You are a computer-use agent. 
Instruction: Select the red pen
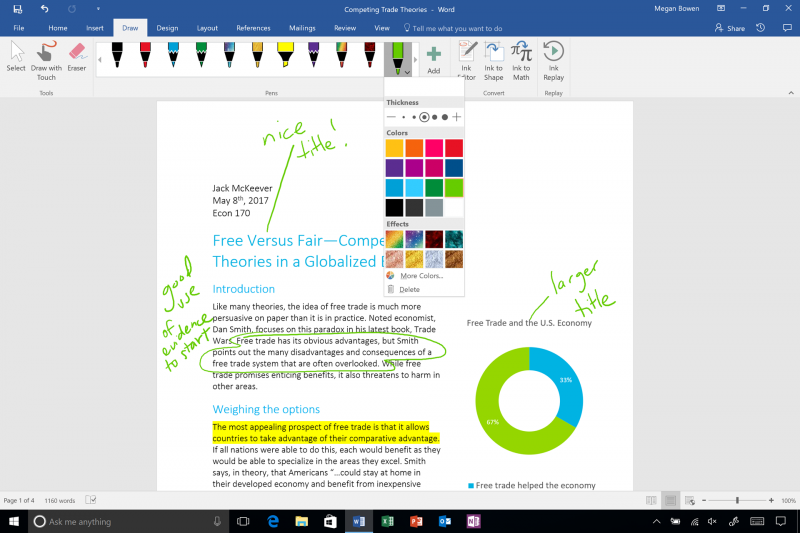(145, 55)
